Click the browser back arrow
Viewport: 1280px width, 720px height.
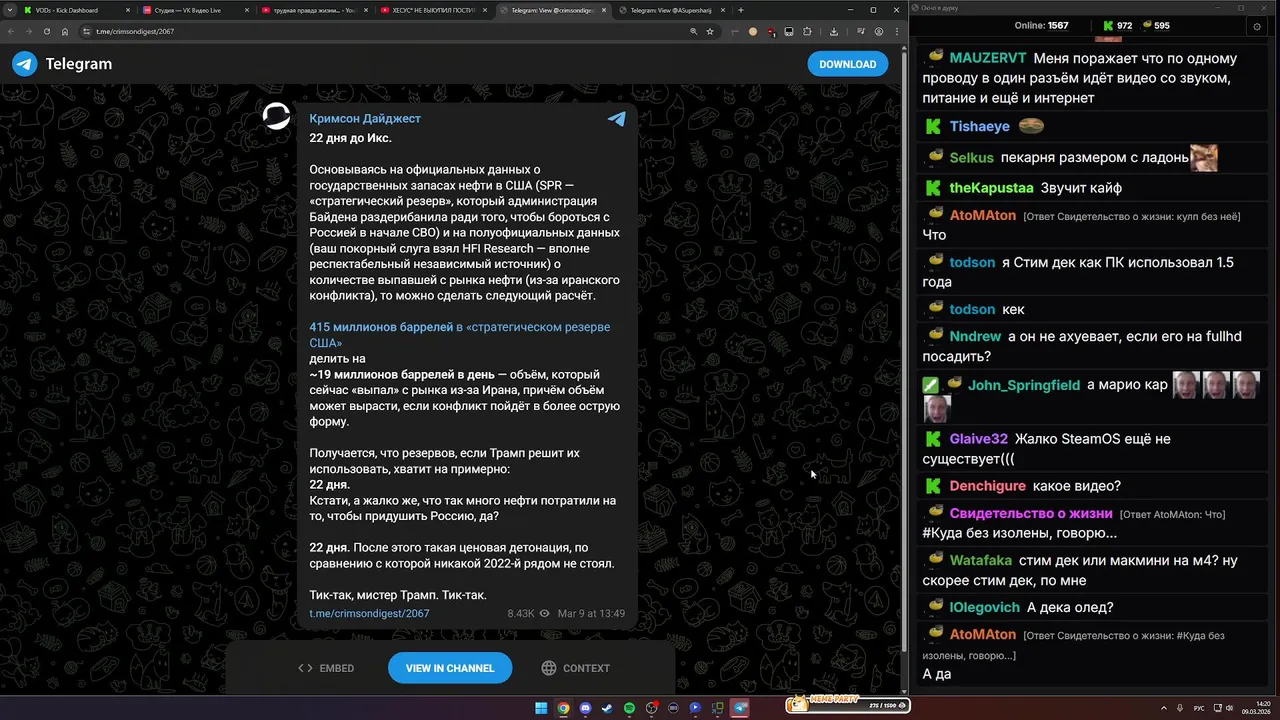click(x=12, y=31)
